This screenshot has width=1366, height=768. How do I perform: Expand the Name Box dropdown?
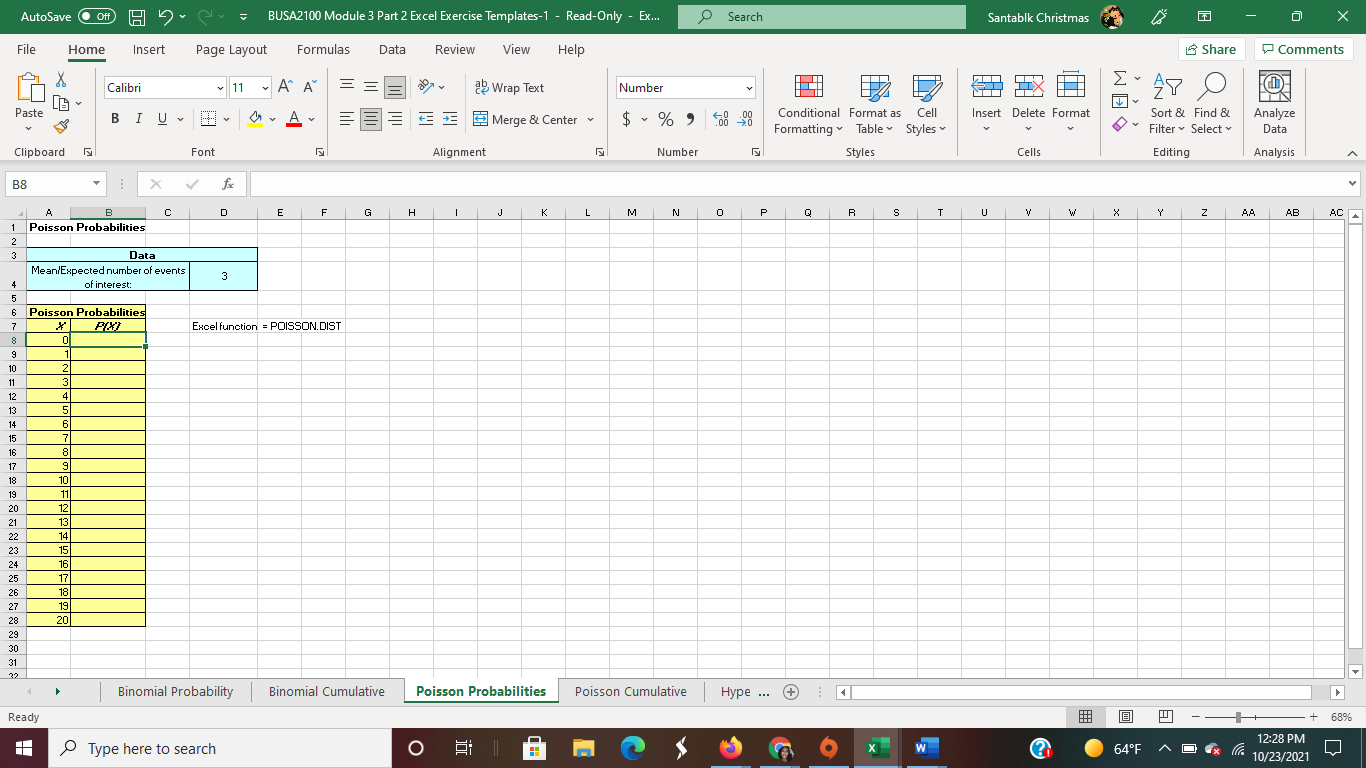(95, 185)
